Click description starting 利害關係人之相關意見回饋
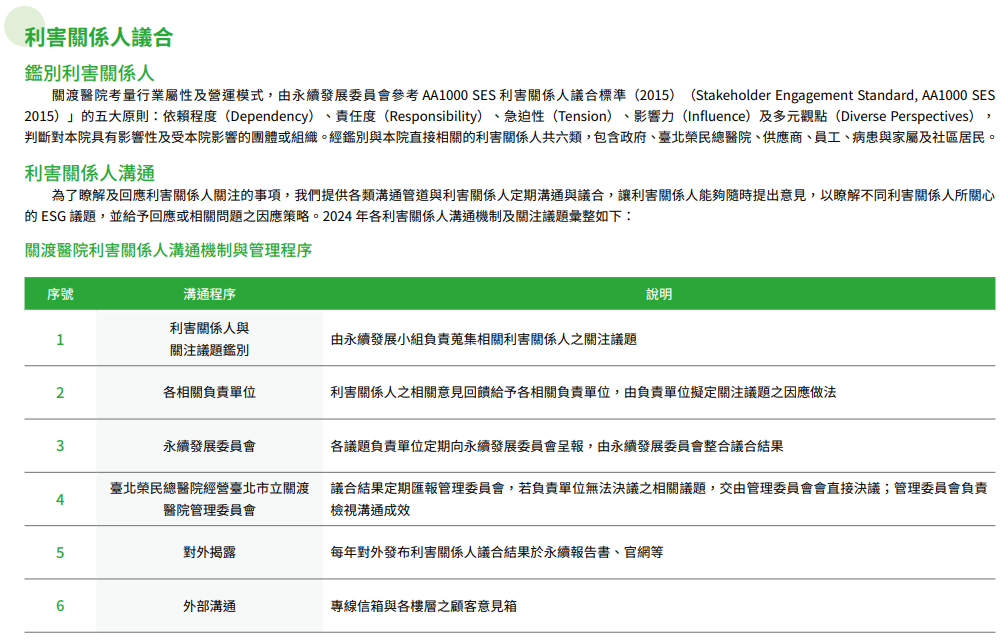 (583, 392)
